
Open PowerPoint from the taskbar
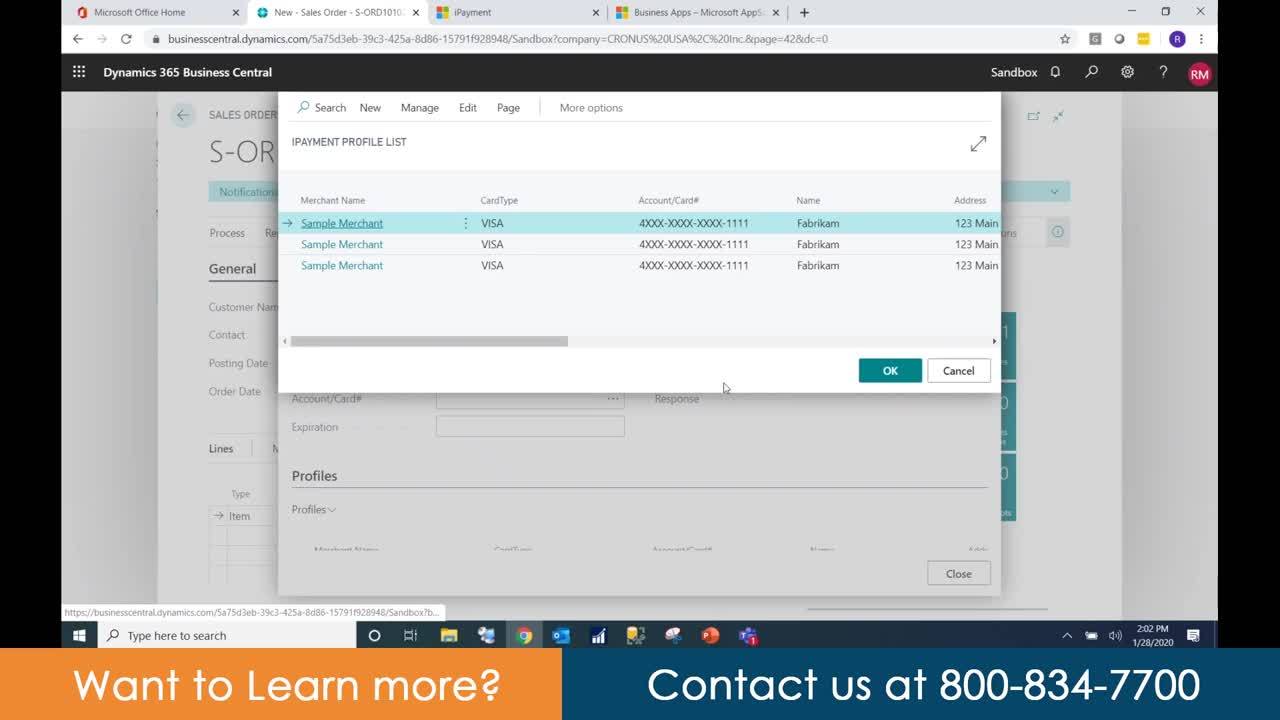pos(710,635)
